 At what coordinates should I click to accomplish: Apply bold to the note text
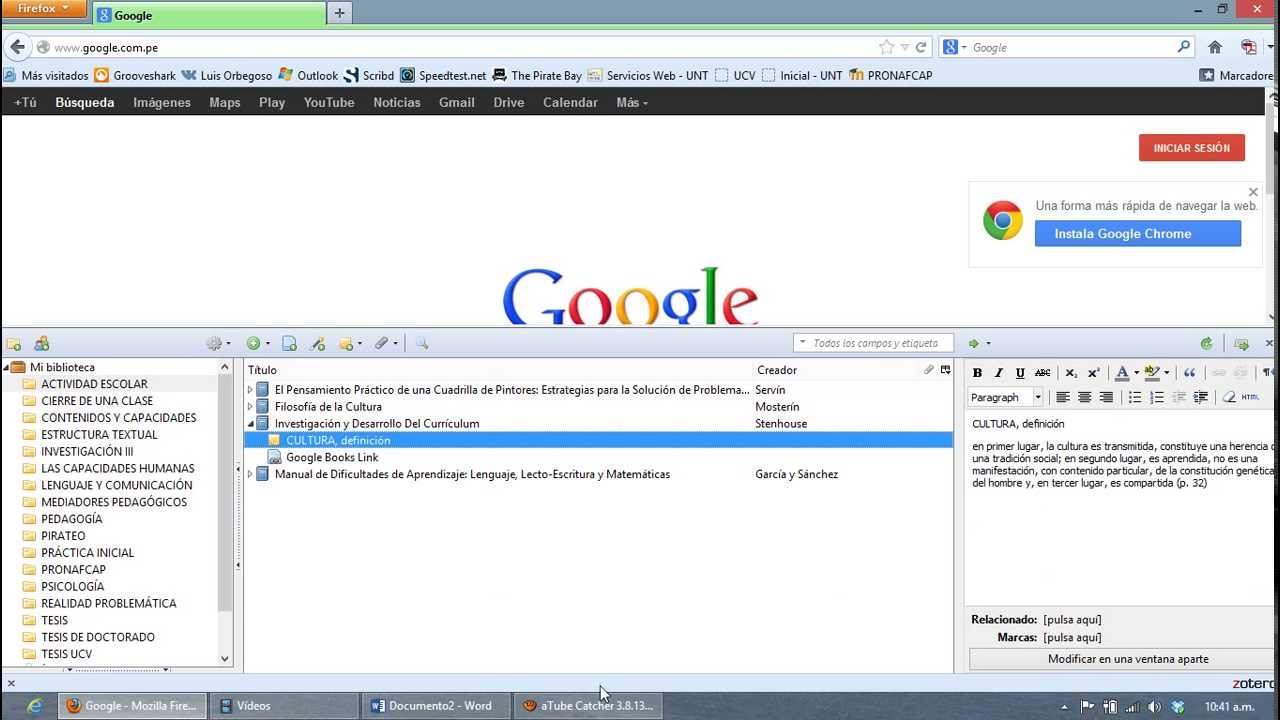[x=977, y=373]
